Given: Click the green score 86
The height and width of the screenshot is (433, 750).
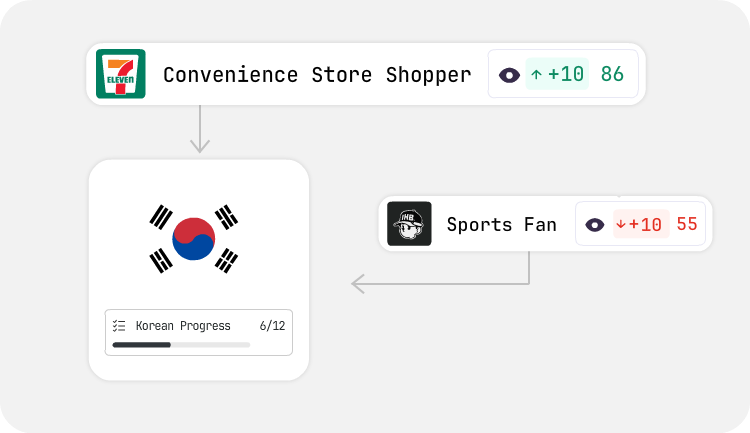Looking at the screenshot, I should pyautogui.click(x=612, y=74).
